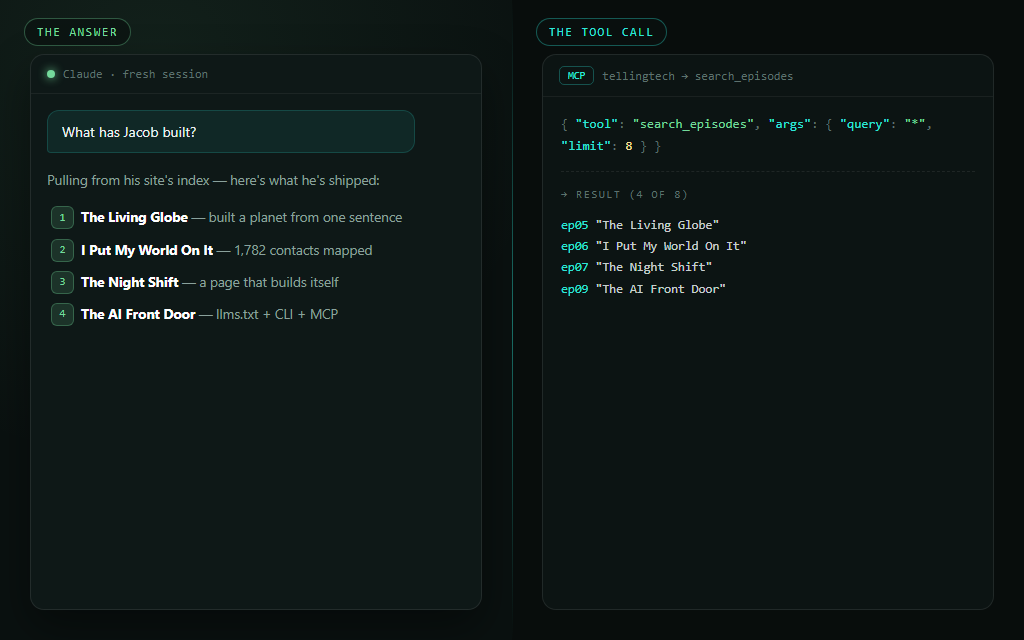Screen dimensions: 1024x640
Task: Click the number 1 badge for The Living Globe
Action: pos(62,217)
